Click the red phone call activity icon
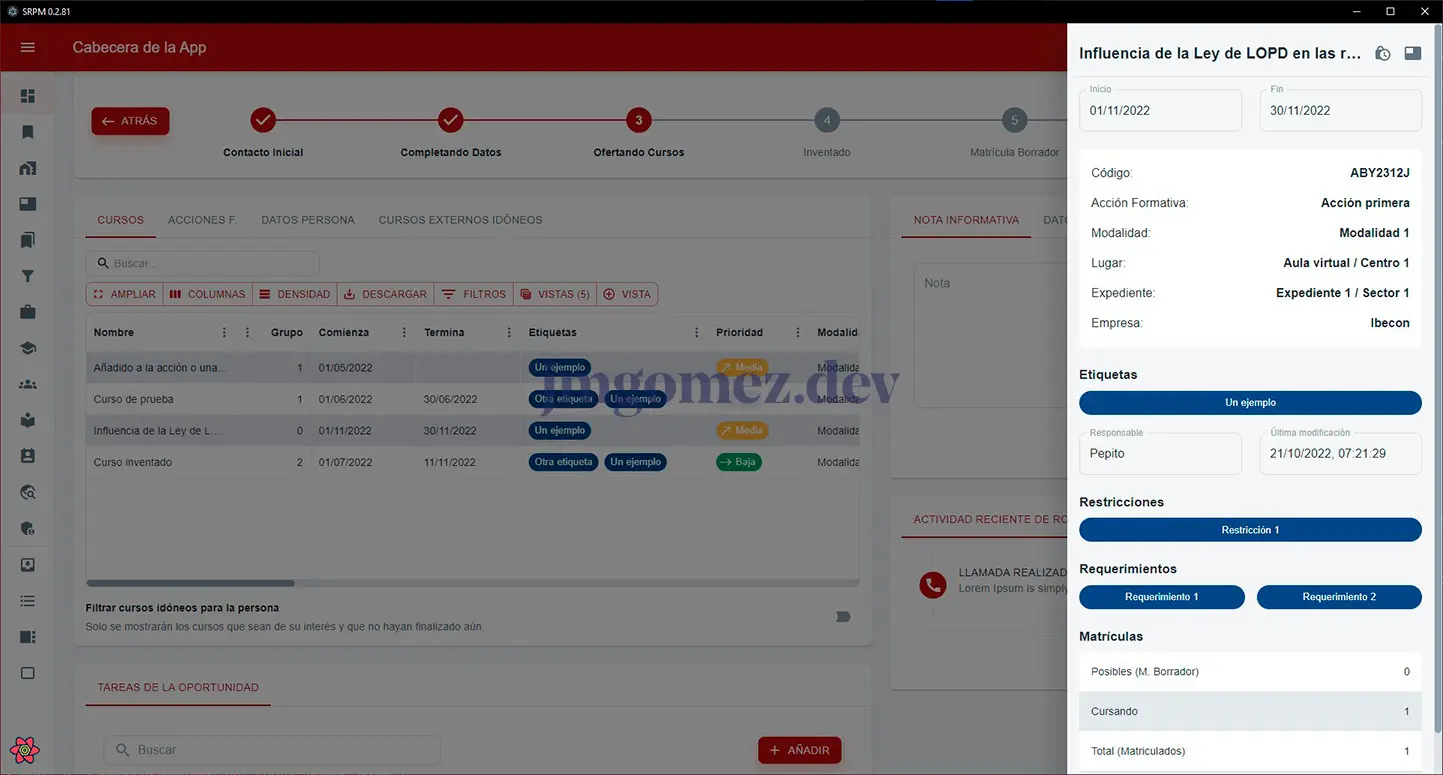 point(932,586)
